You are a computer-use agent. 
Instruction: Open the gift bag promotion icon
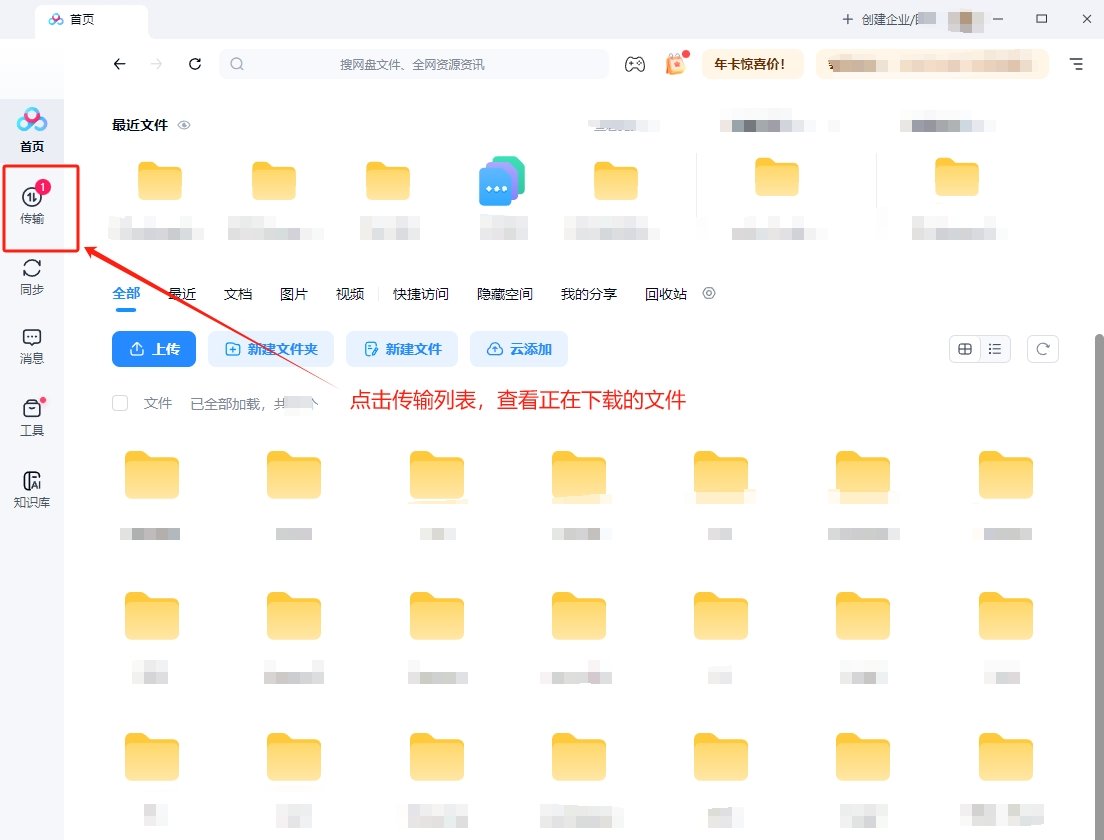pos(674,63)
